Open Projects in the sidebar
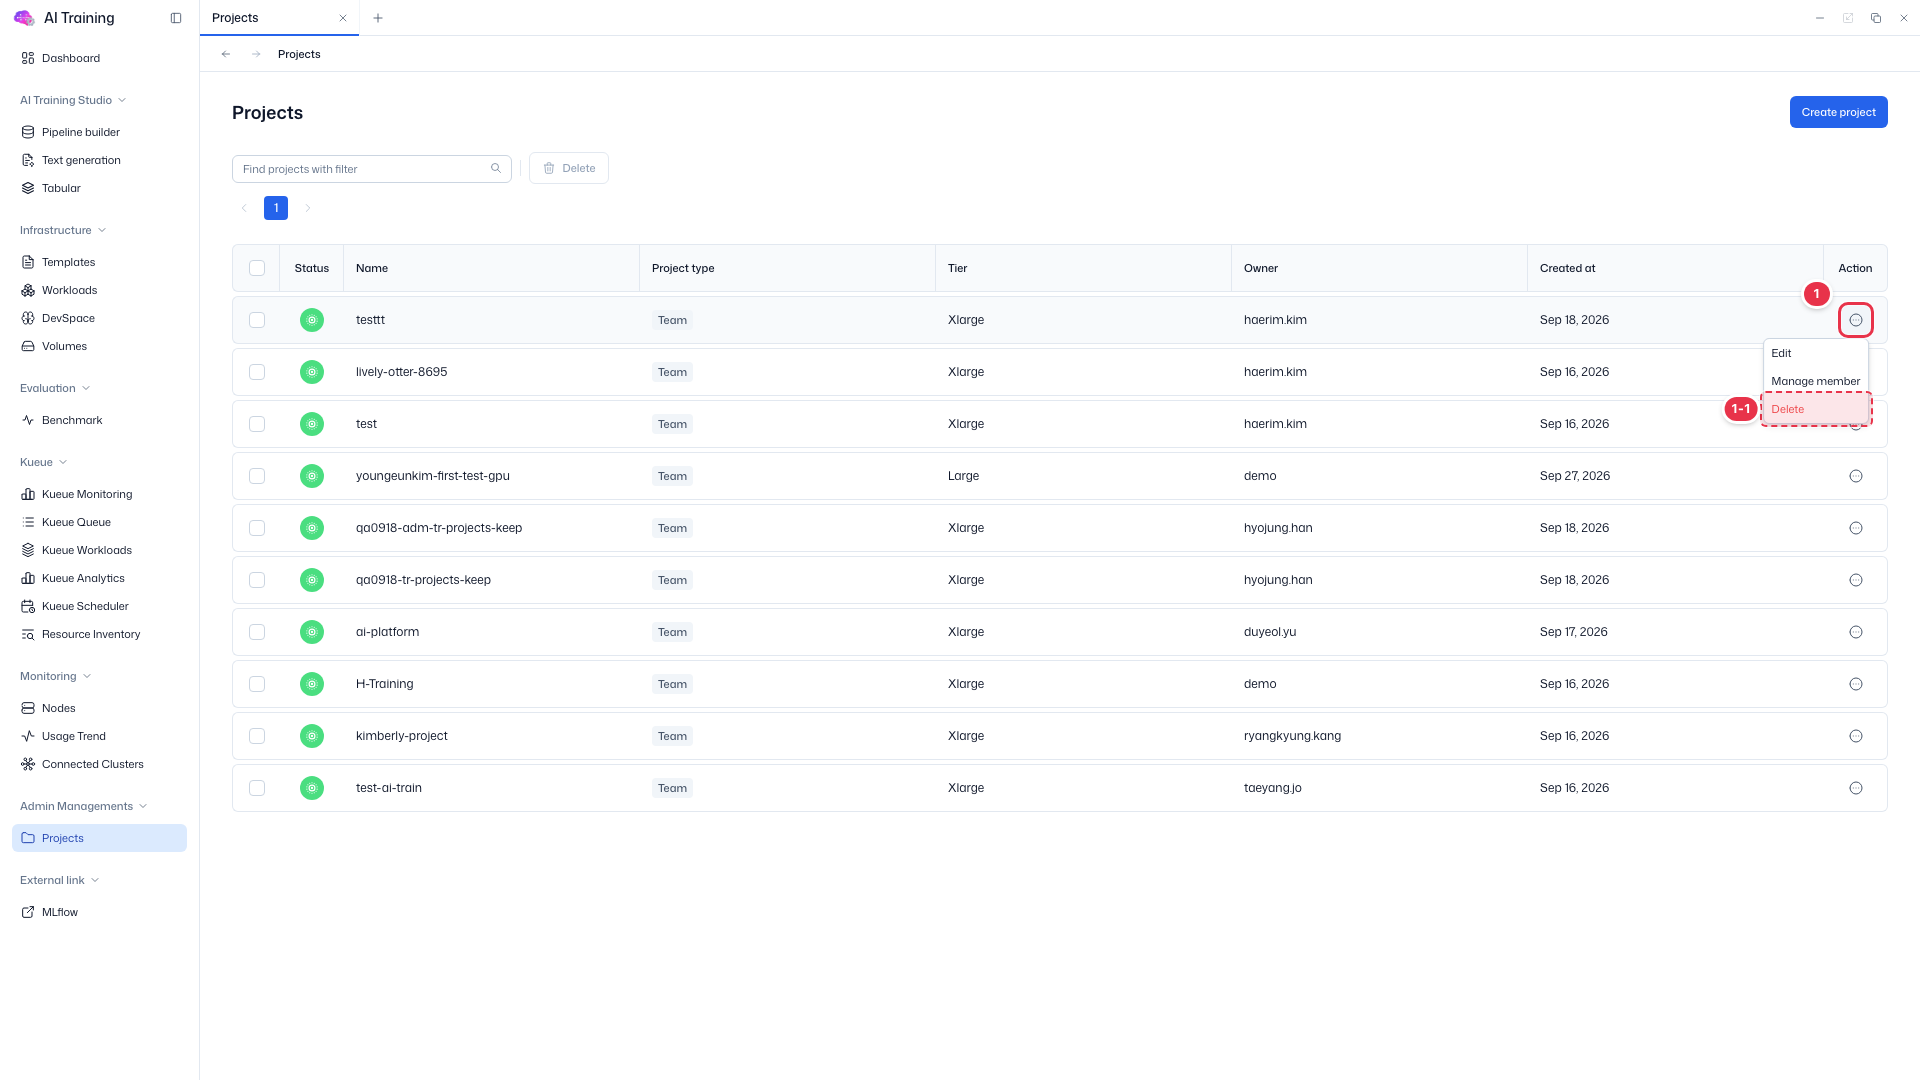The width and height of the screenshot is (1920, 1080). (x=99, y=838)
